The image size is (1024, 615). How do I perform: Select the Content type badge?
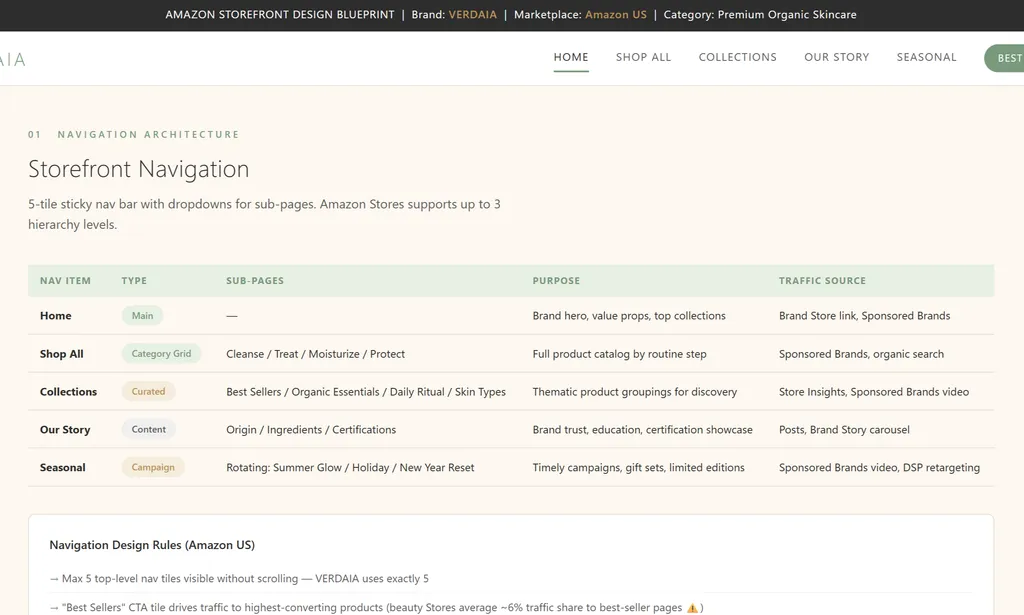149,430
